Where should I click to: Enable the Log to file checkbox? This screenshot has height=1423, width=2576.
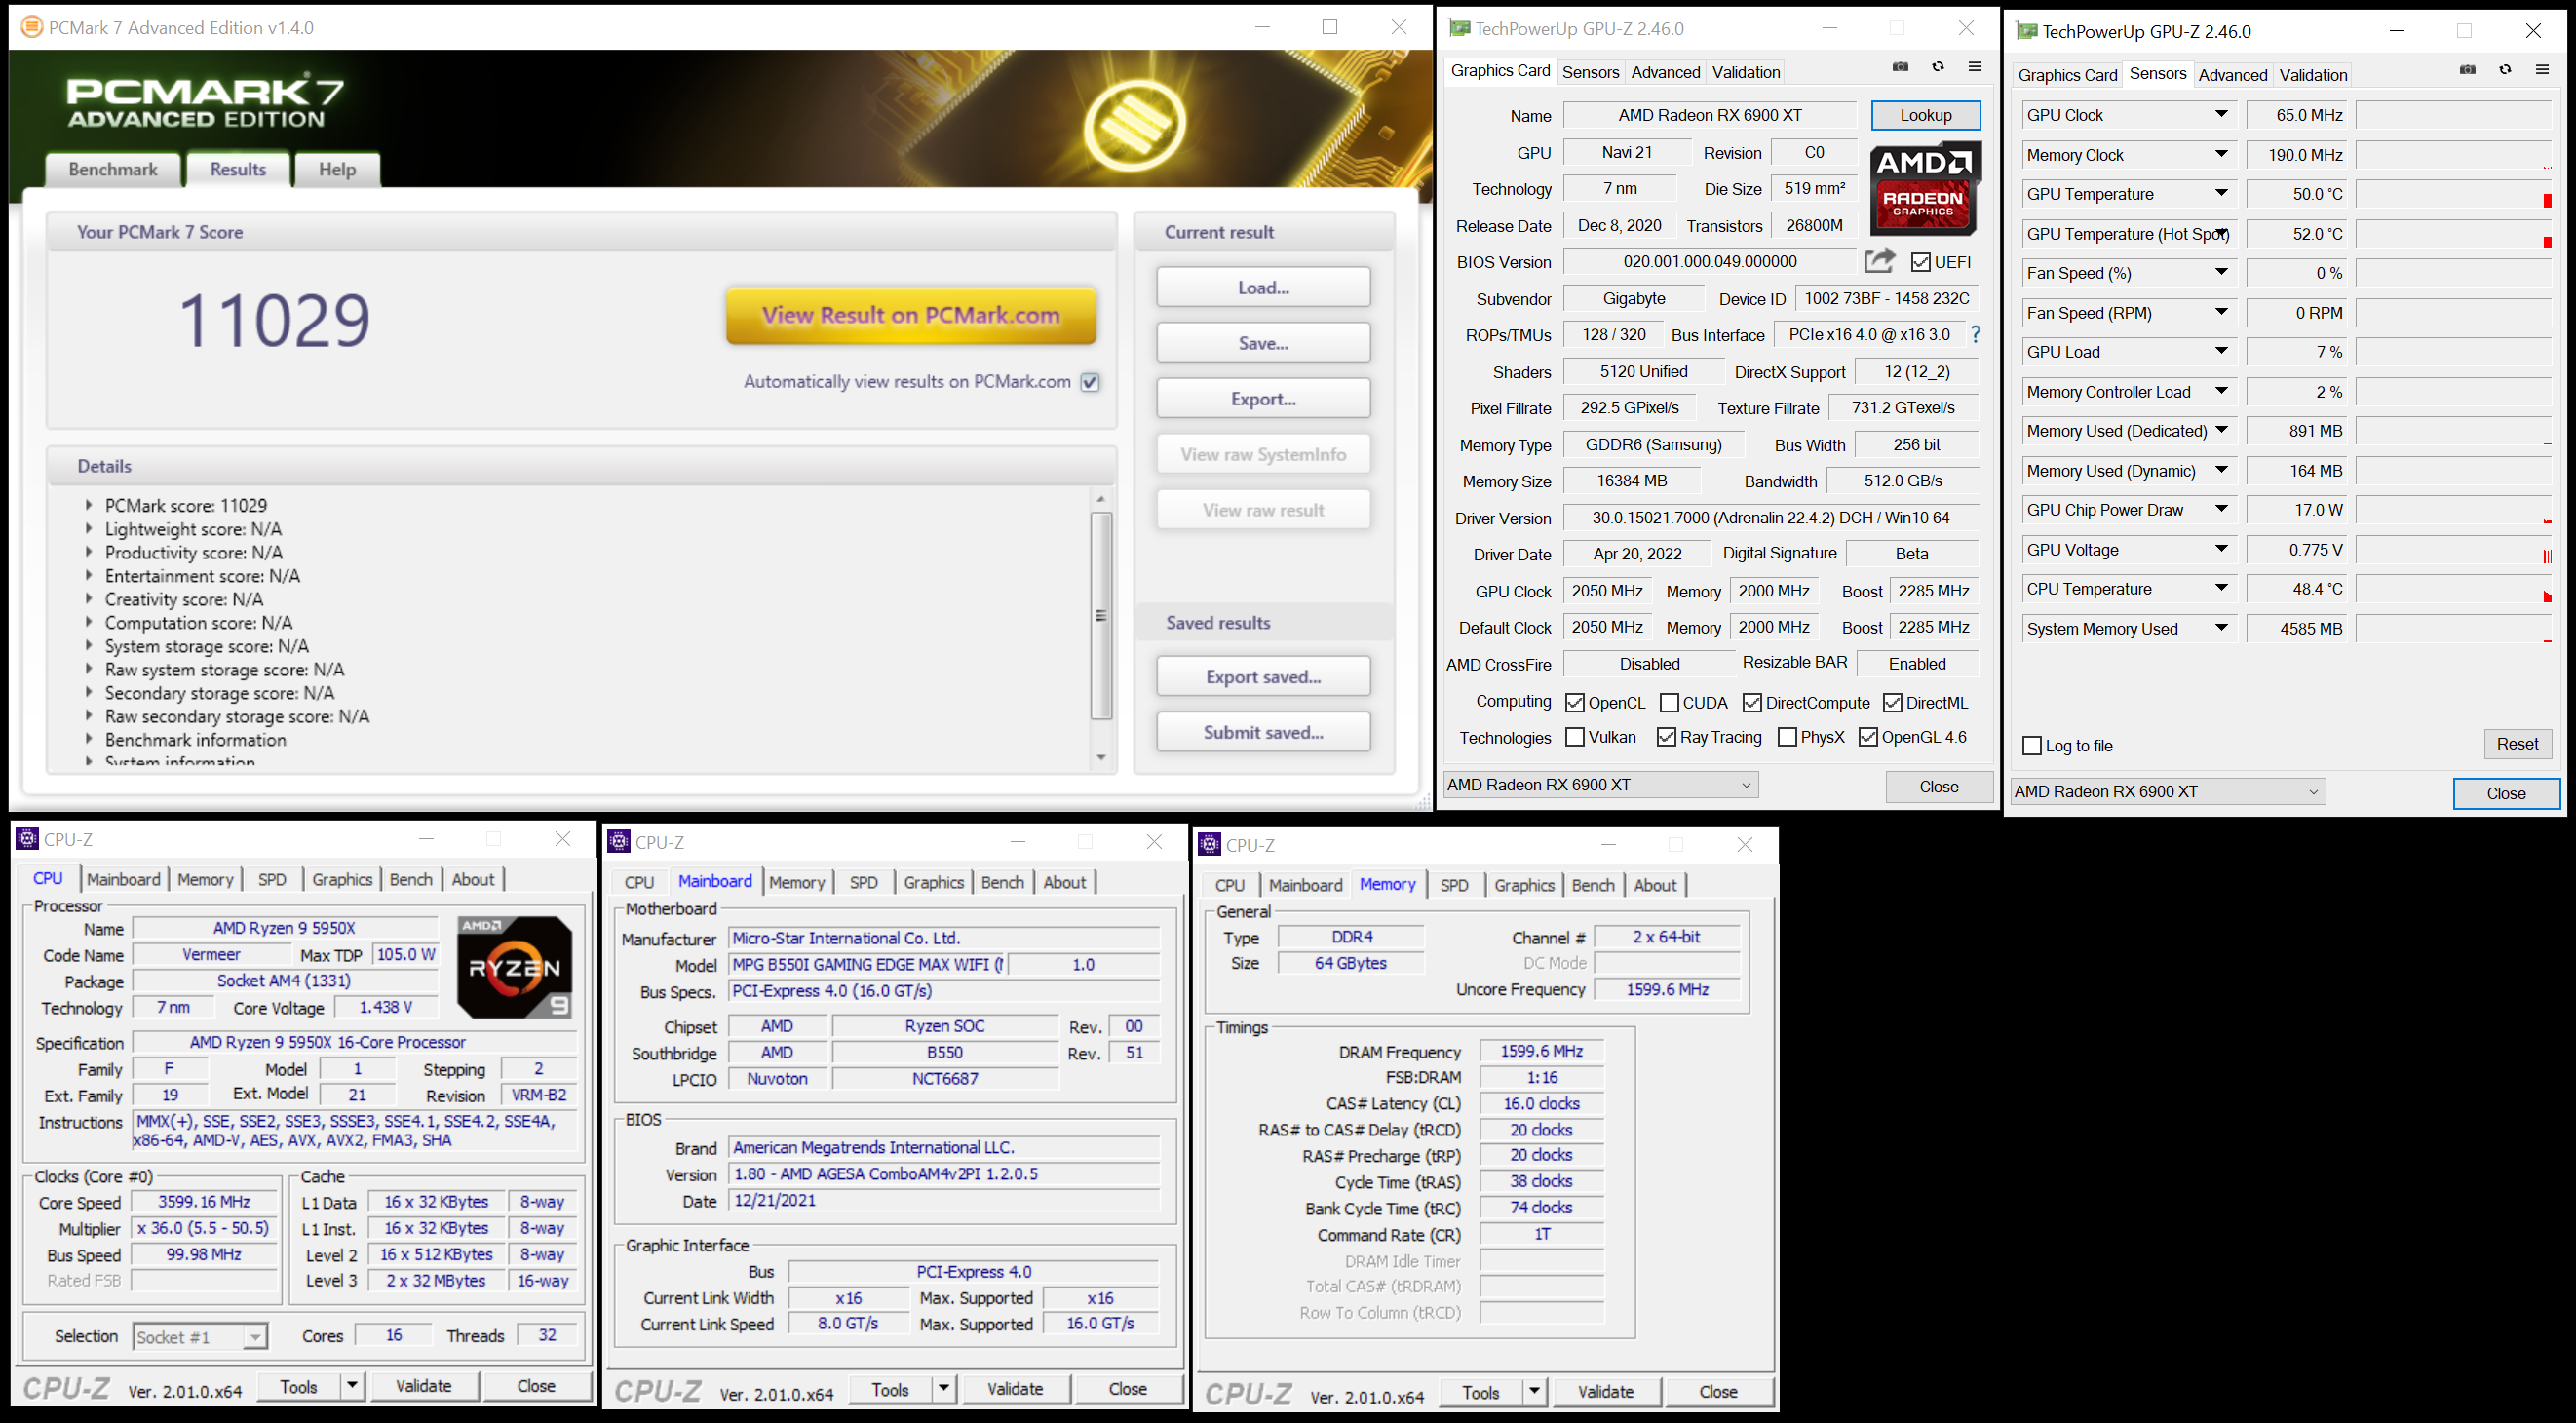(x=2032, y=745)
